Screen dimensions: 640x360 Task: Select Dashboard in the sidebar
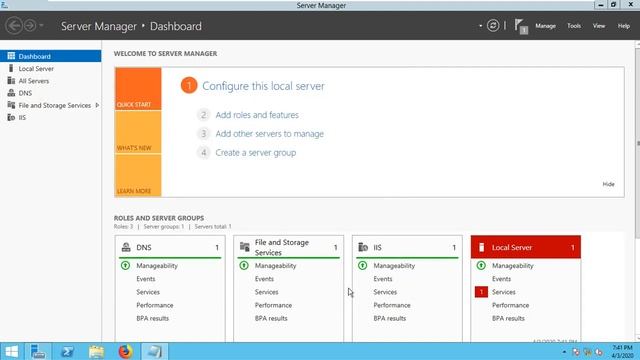(x=51, y=56)
